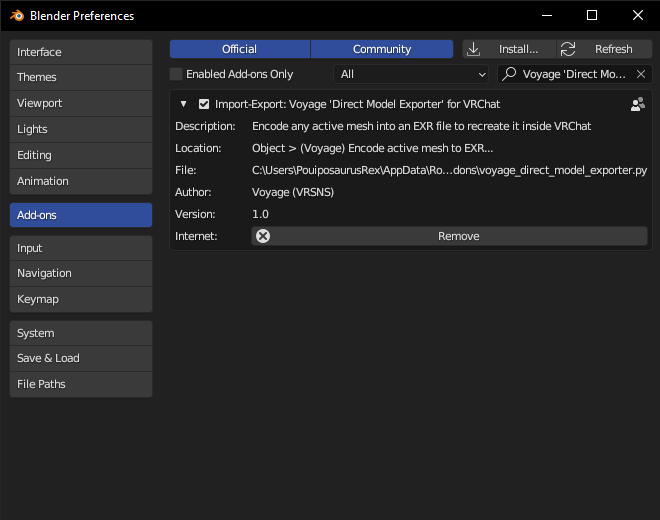Click the community add-on user icon
Image resolution: width=660 pixels, height=520 pixels.
coord(637,104)
